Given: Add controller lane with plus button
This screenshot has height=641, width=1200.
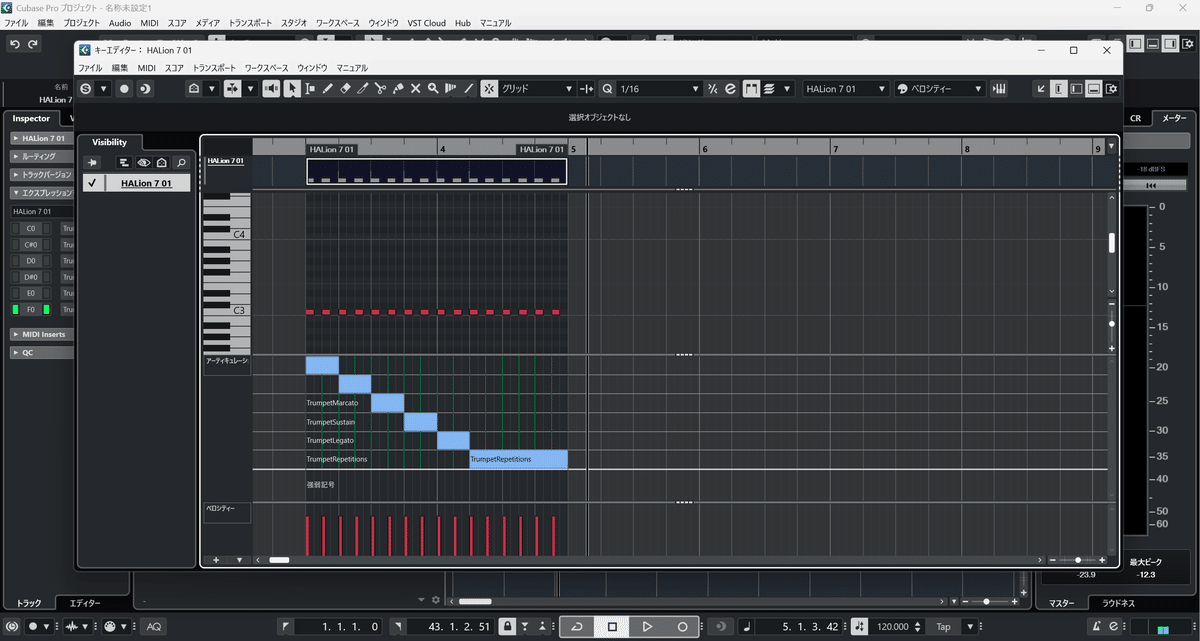Looking at the screenshot, I should pyautogui.click(x=216, y=560).
